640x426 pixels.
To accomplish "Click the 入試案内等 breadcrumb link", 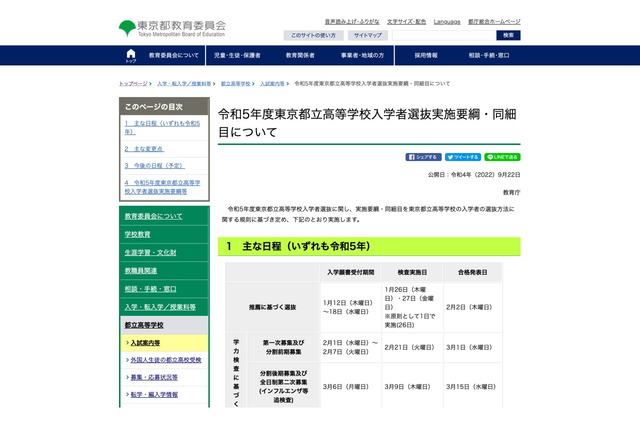I will (272, 84).
